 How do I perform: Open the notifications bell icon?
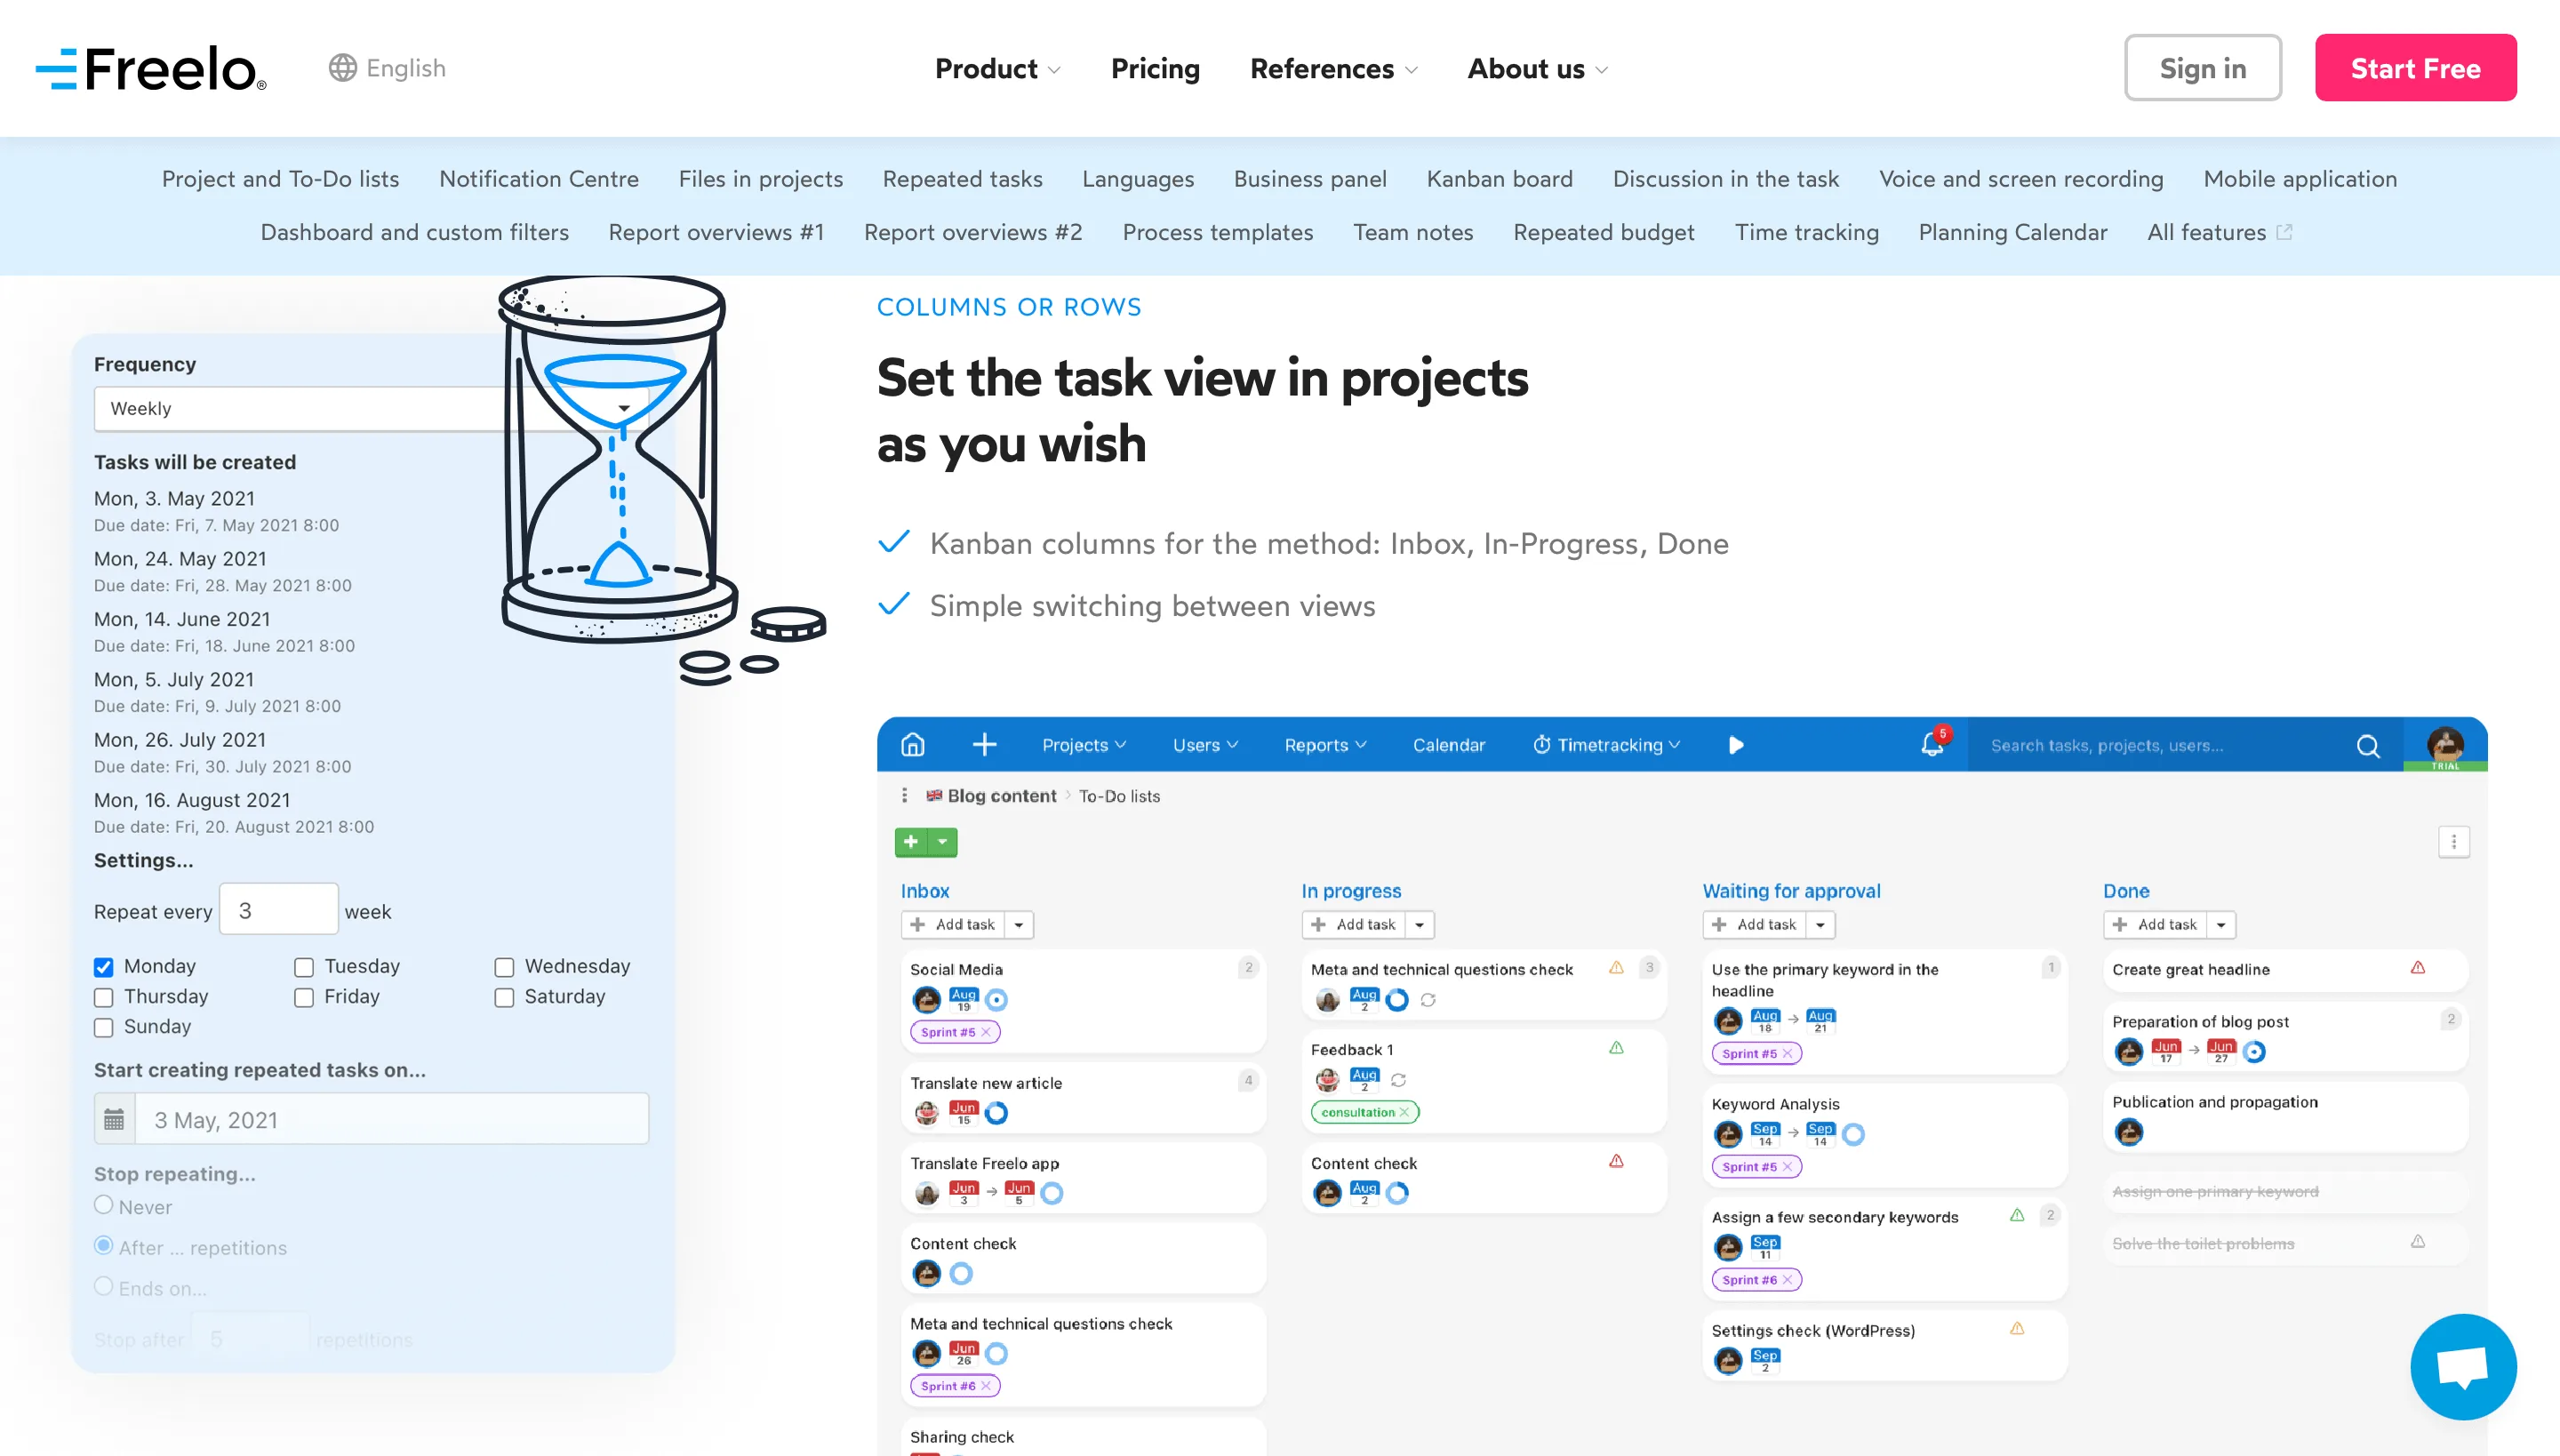(x=1932, y=745)
